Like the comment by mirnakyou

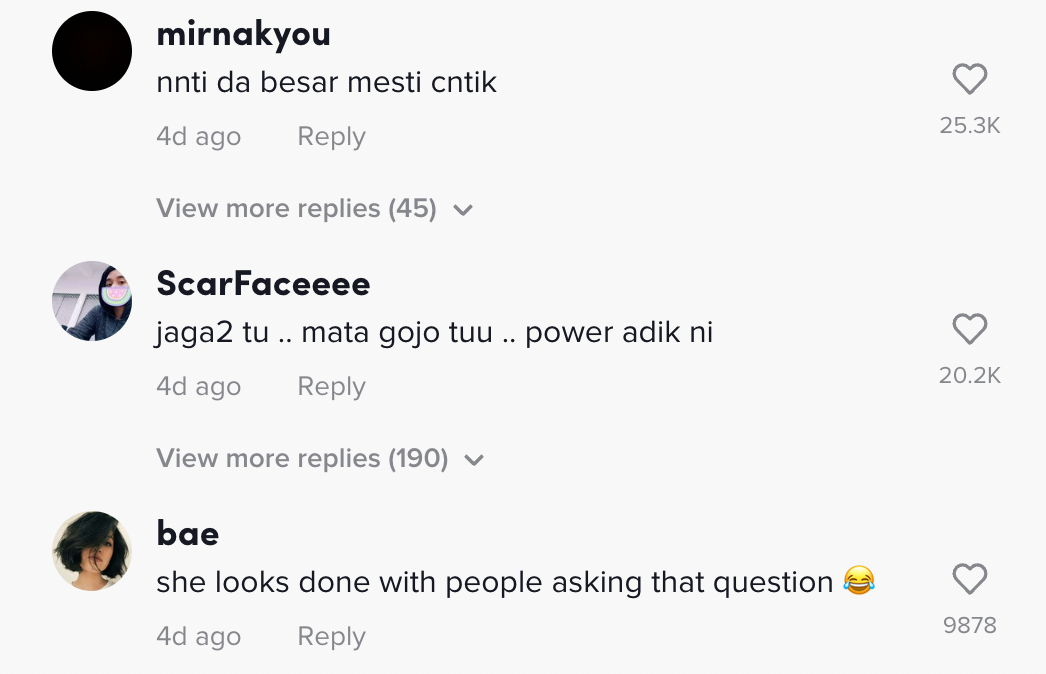(x=969, y=79)
